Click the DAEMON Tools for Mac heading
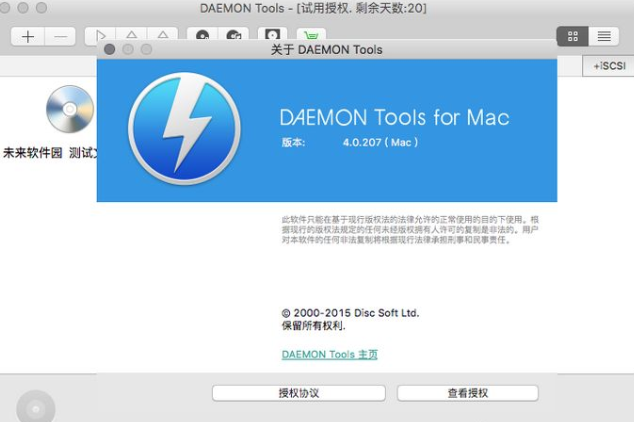 [x=394, y=117]
